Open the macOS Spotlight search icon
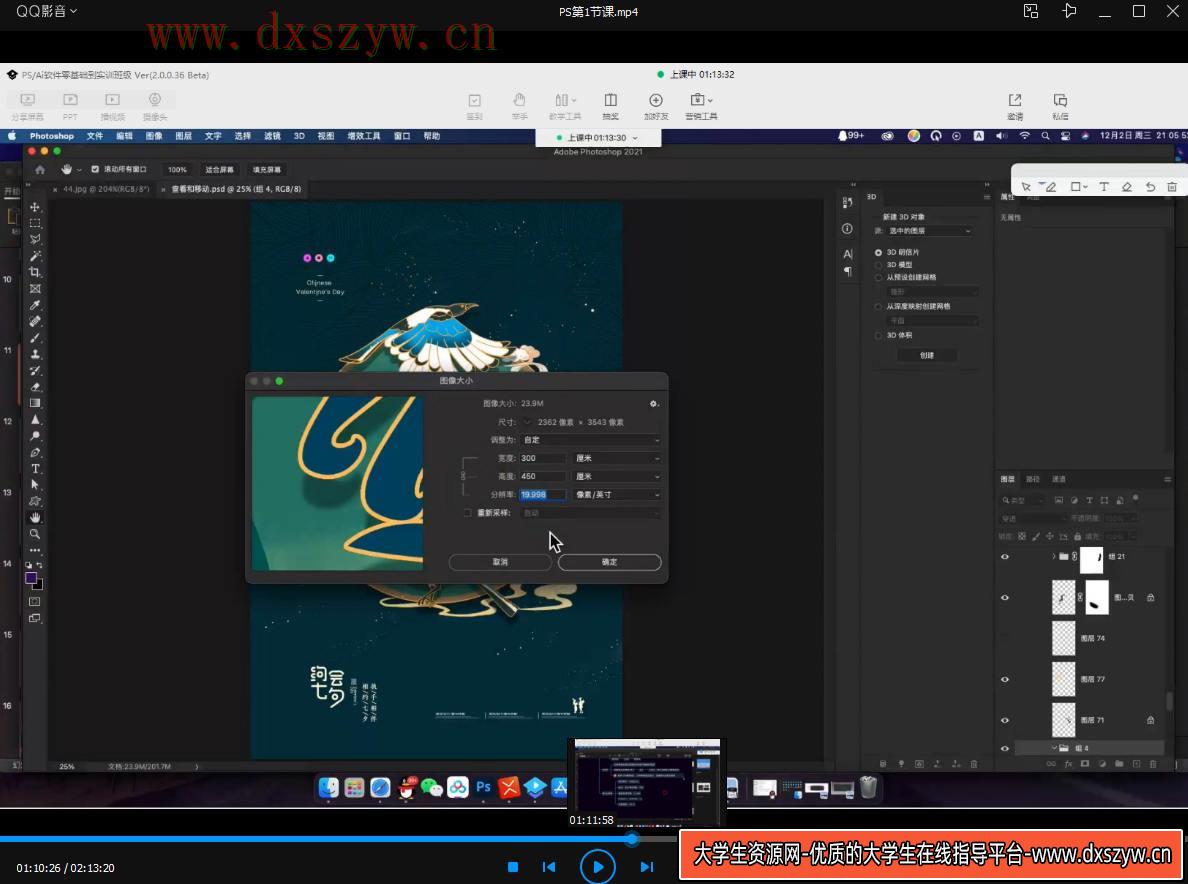Image resolution: width=1188 pixels, height=884 pixels. click(x=1046, y=136)
